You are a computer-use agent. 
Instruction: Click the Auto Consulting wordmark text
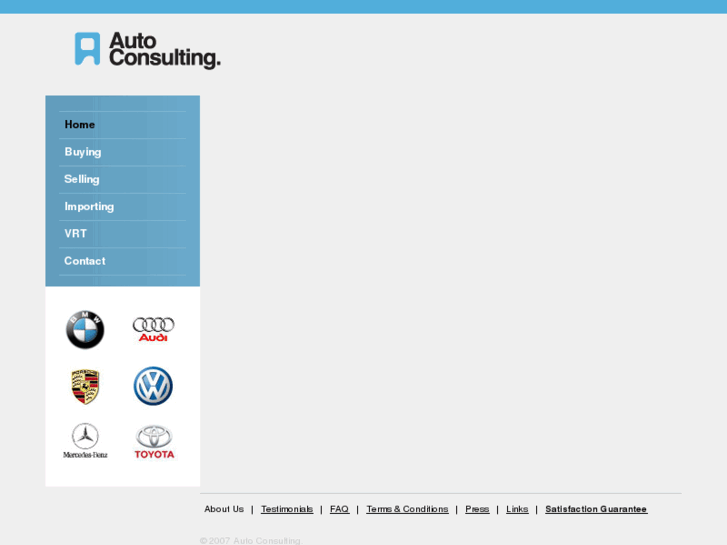tap(165, 50)
